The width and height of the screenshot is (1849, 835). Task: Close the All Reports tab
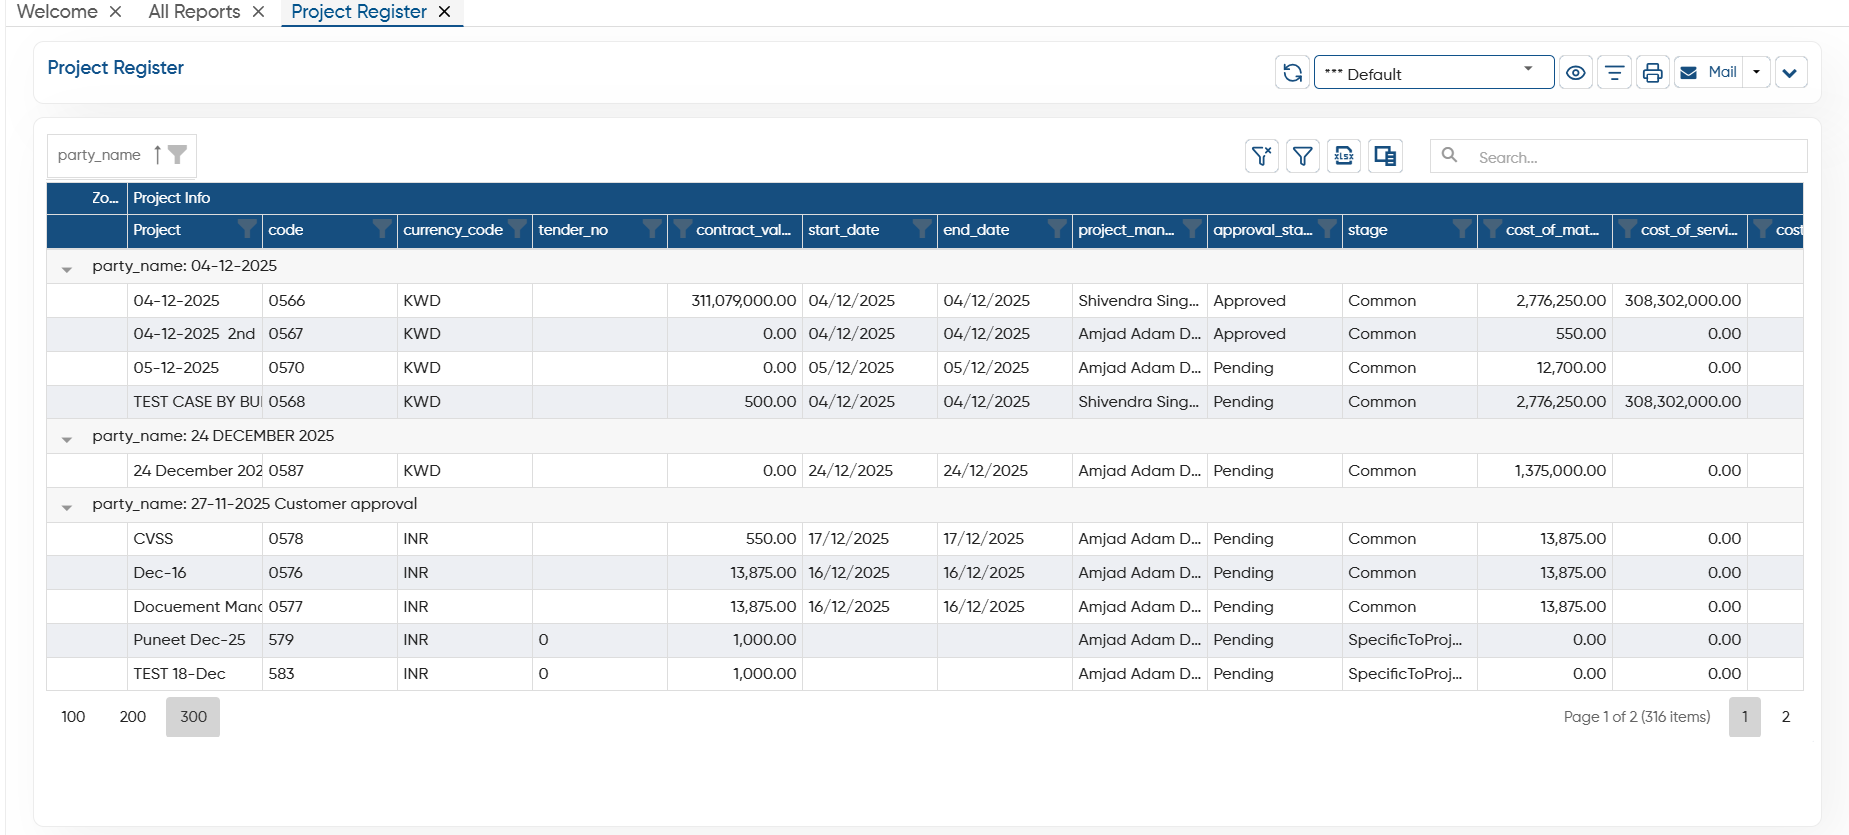pyautogui.click(x=258, y=12)
